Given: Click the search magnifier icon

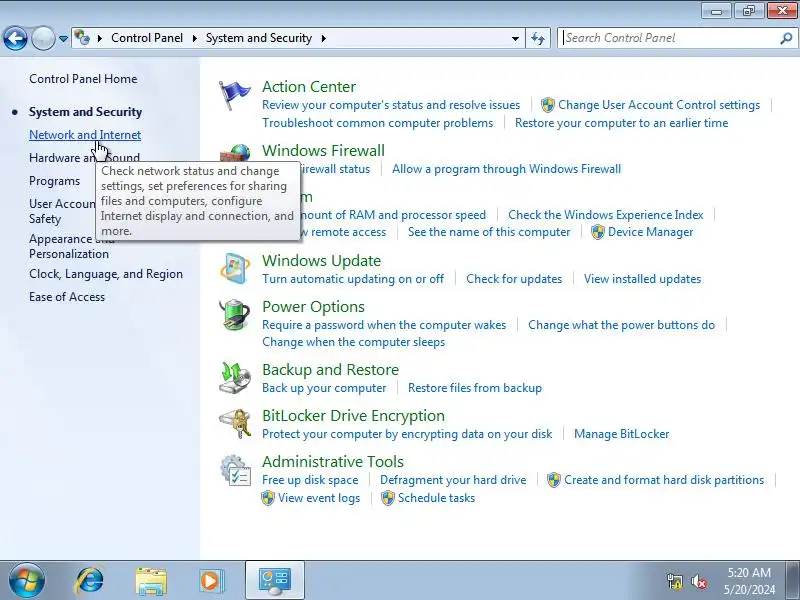Looking at the screenshot, I should [786, 38].
